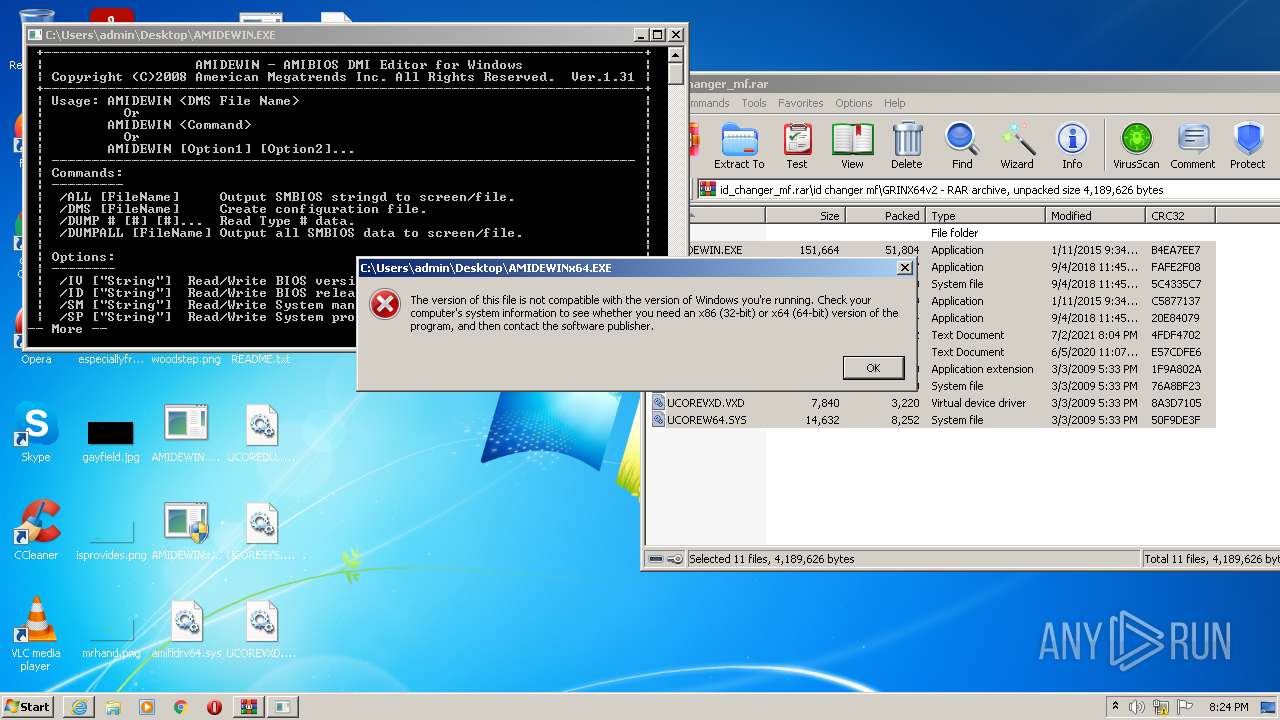Switch to WinRAR via its taskbar button
Image resolution: width=1280 pixels, height=720 pixels.
(x=248, y=707)
